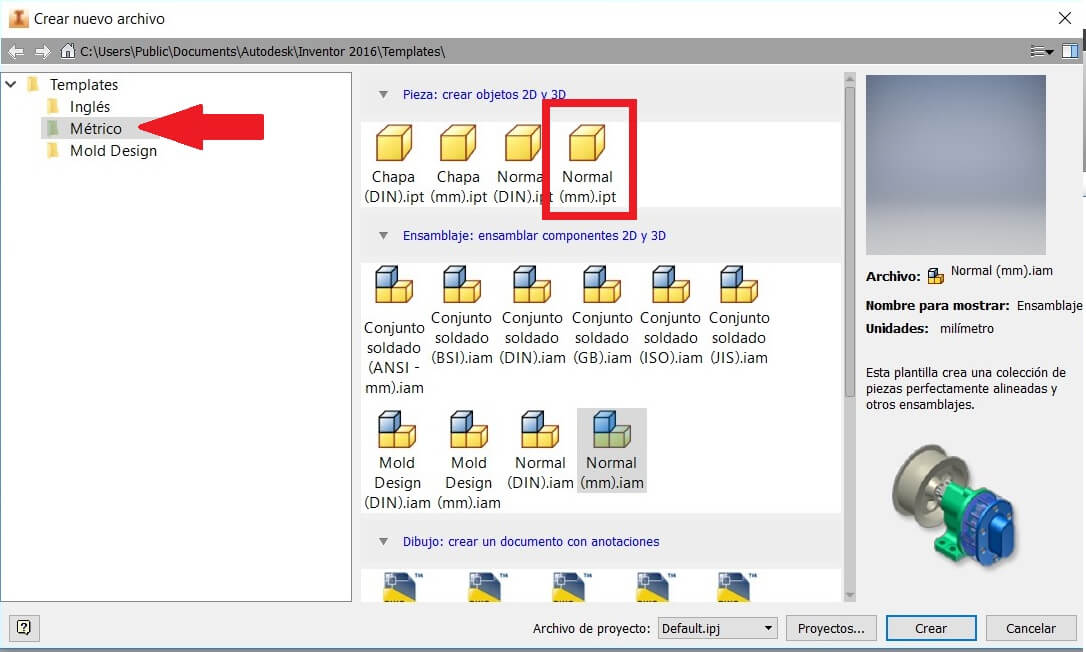Select the Inglés folder
Viewport: 1086px width, 652px height.
[x=89, y=107]
